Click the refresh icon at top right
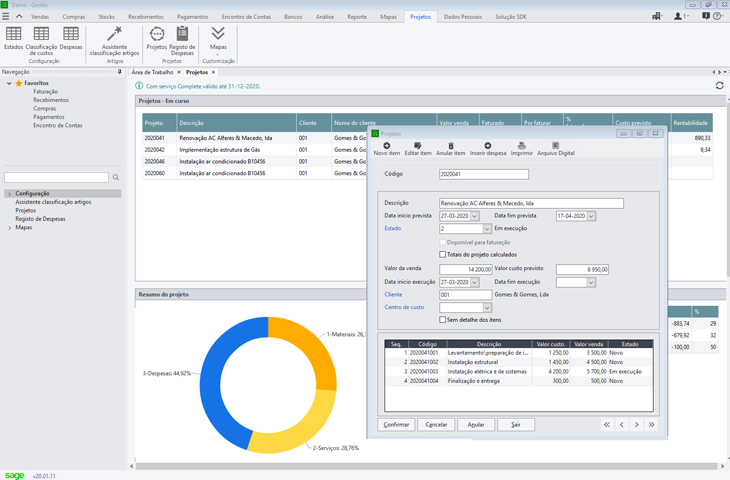Viewport: 730px width, 480px height. pos(719,86)
